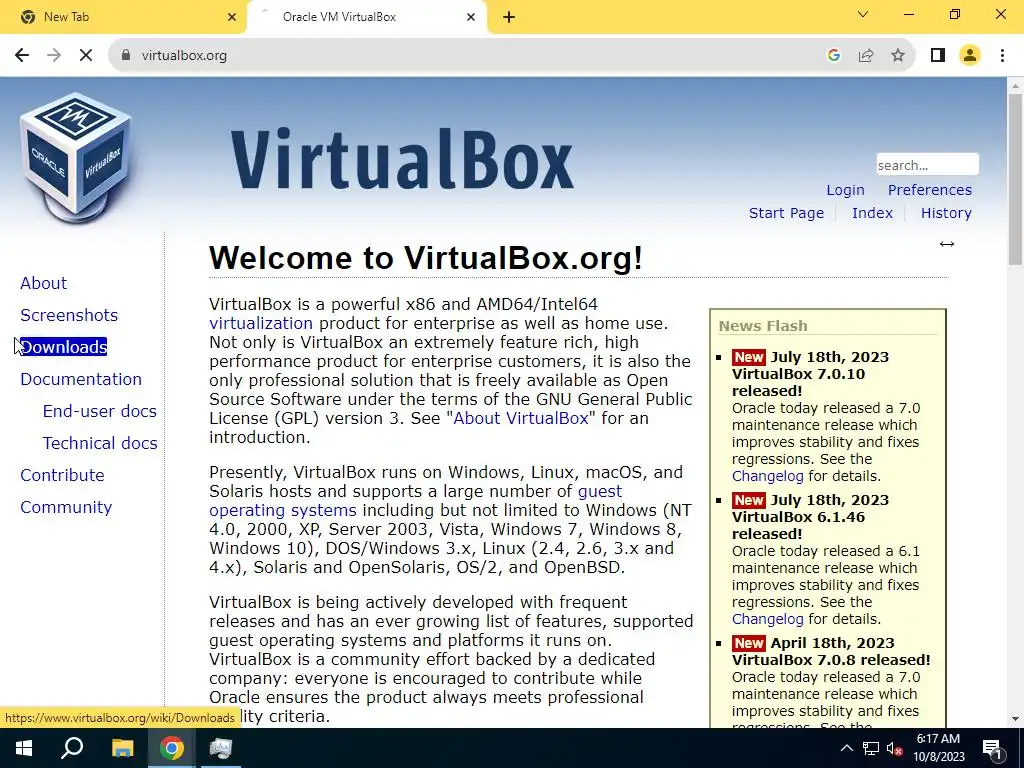Click the network tray icon

pyautogui.click(x=871, y=748)
